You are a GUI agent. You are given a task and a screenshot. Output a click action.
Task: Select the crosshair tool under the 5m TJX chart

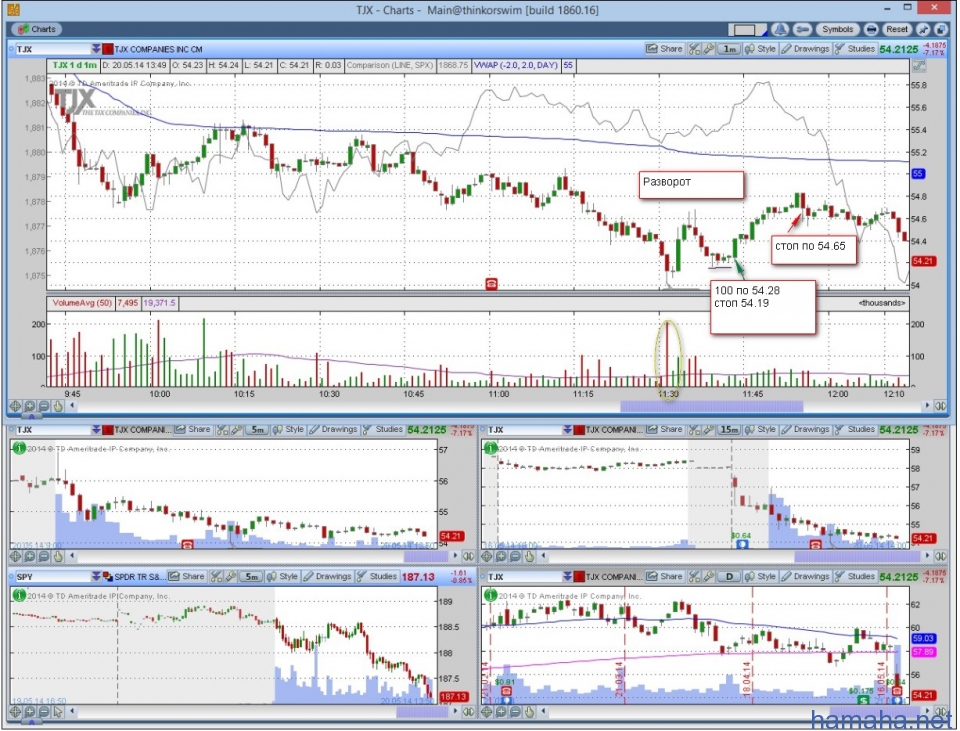point(15,556)
